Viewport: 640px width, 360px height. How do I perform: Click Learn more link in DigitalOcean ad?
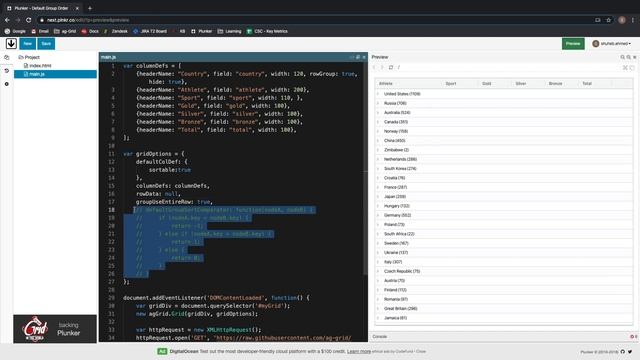point(359,351)
